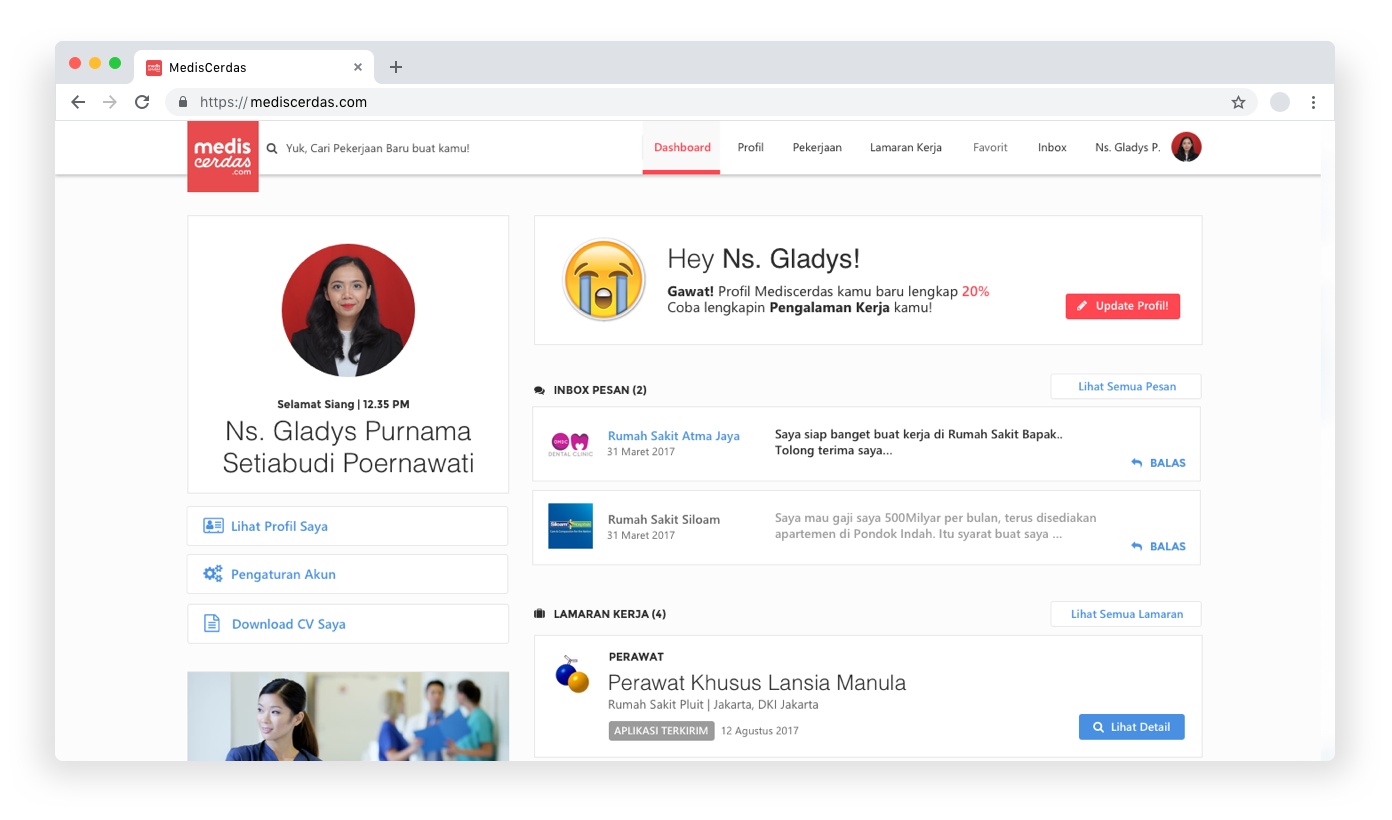Open the Favorit tab
Image resolution: width=1392 pixels, height=820 pixels.
click(990, 147)
